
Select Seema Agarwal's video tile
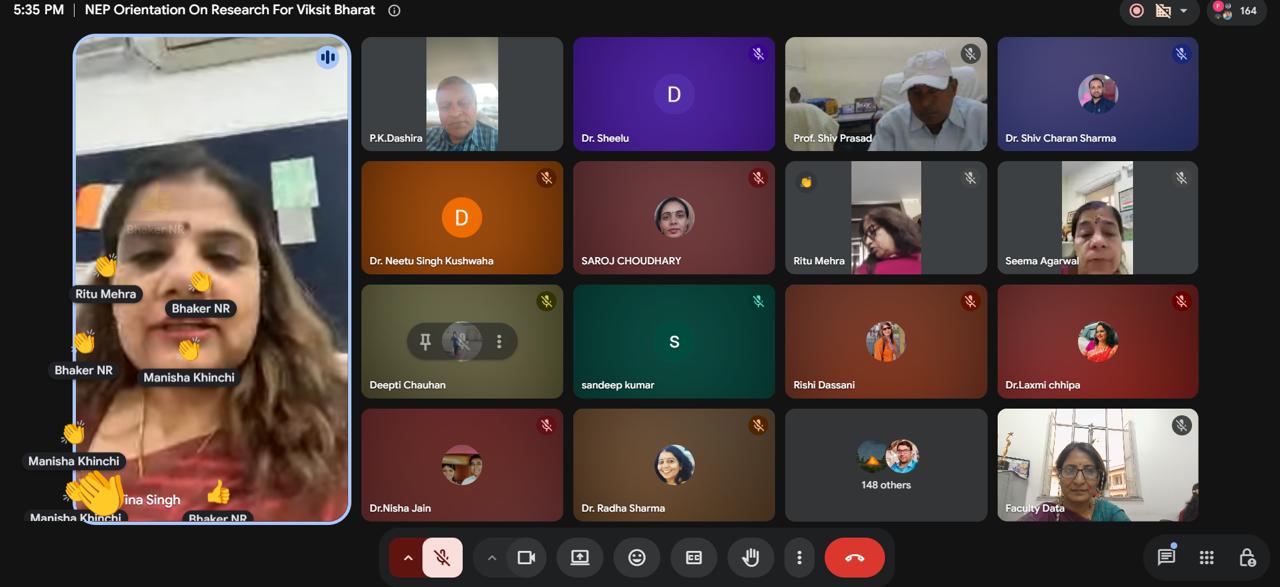(1098, 218)
